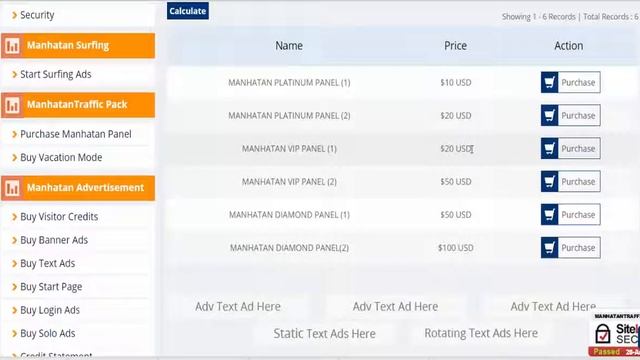Open Buy Visitor Credits
The height and width of the screenshot is (360, 640).
coord(59,217)
